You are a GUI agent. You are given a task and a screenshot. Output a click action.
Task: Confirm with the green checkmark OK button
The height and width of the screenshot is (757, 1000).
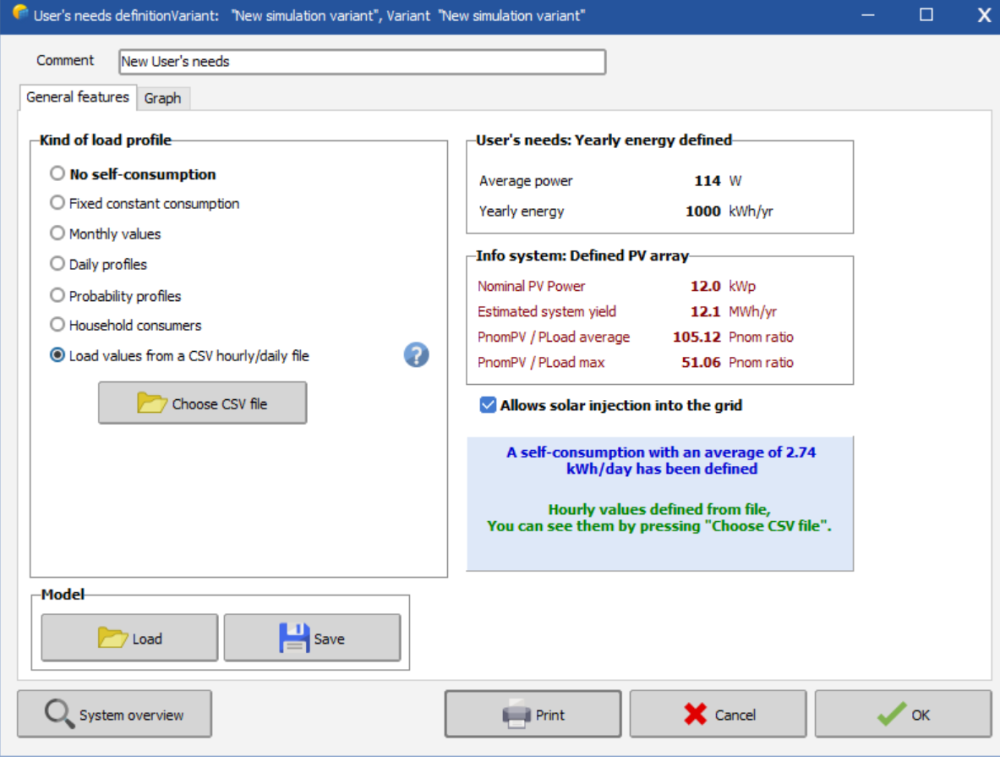tap(902, 715)
